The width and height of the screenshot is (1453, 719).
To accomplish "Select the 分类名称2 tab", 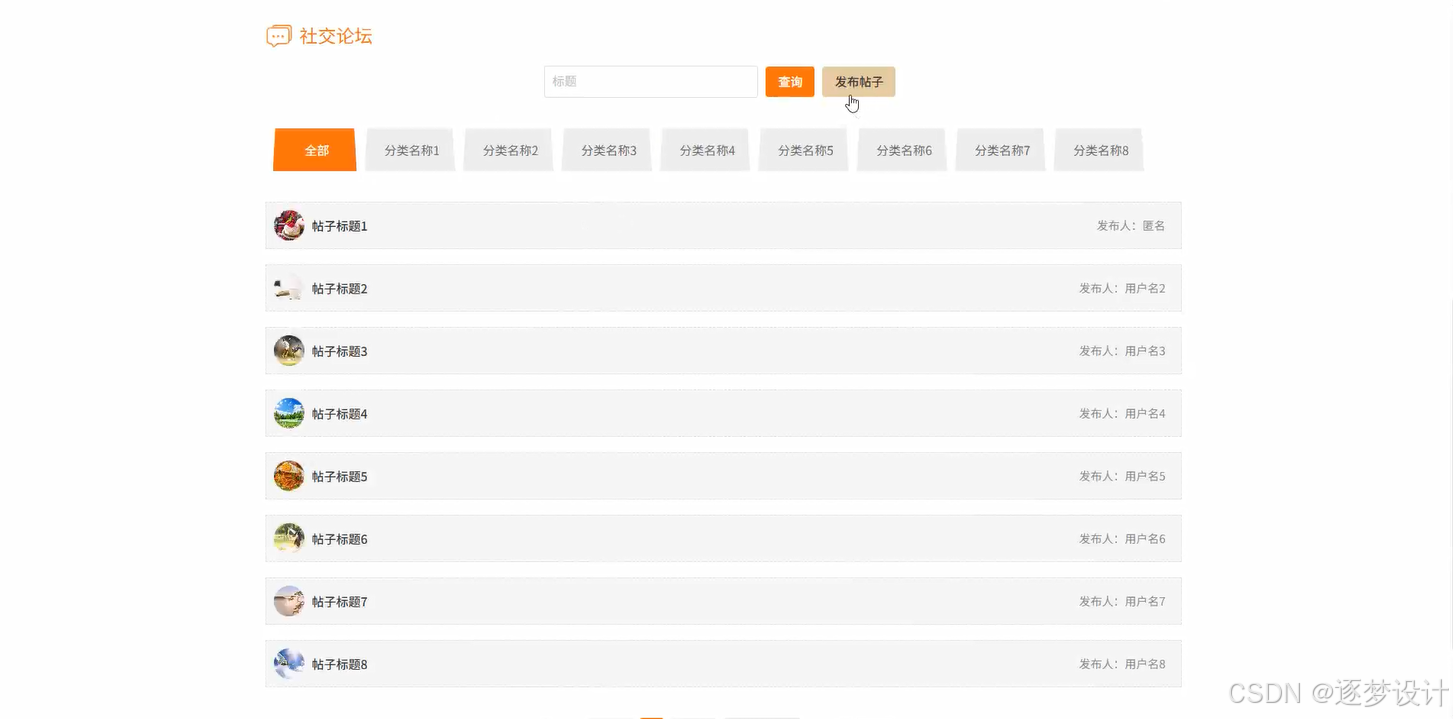I will [x=510, y=150].
